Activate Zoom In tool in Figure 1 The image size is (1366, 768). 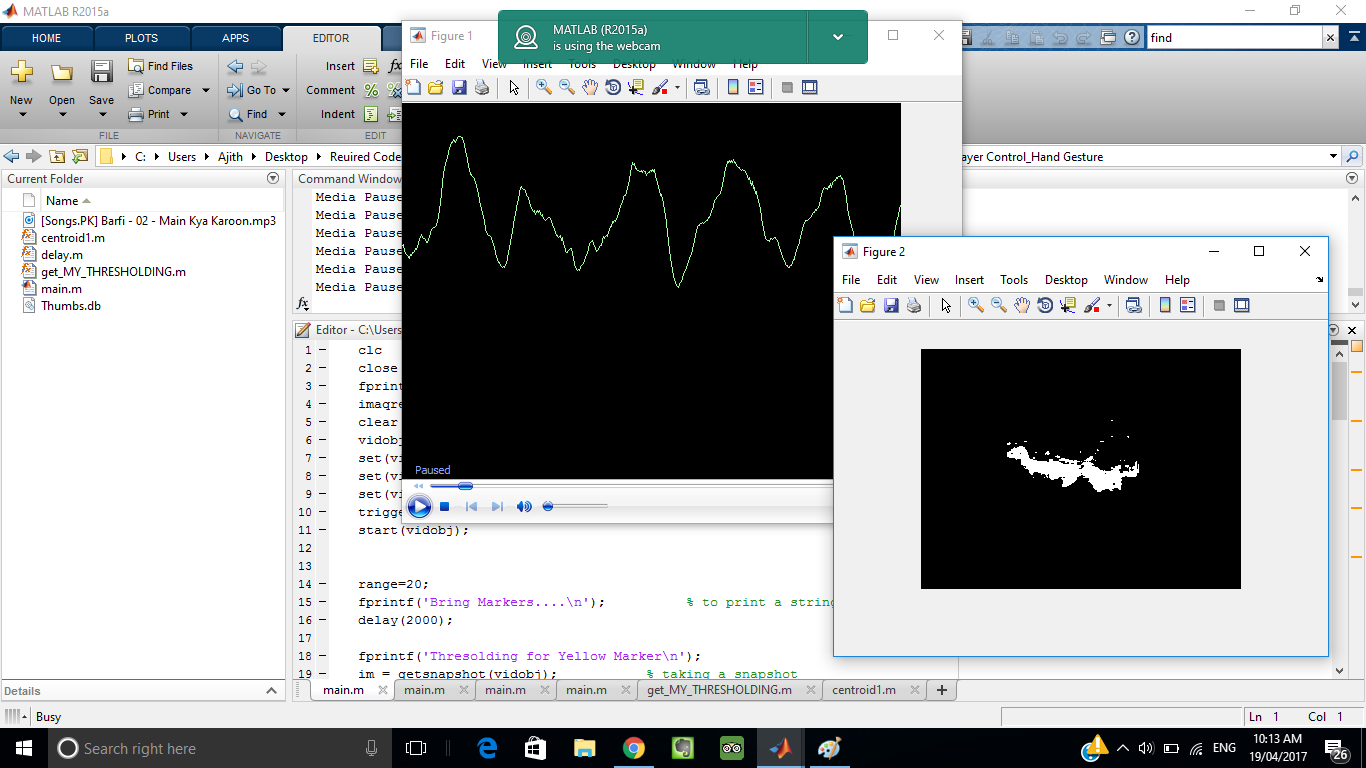[x=544, y=88]
